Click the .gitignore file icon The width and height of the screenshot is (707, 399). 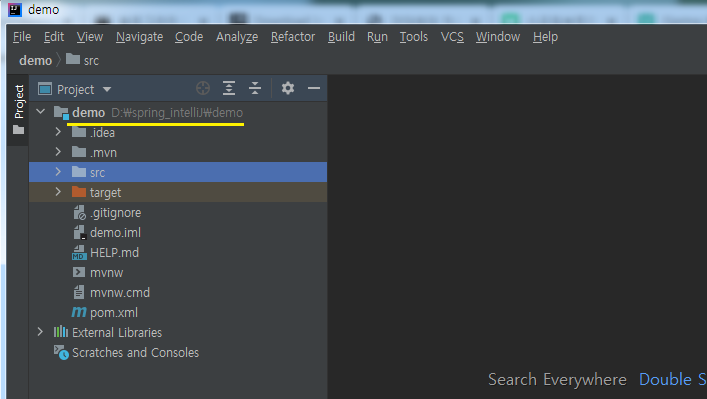79,212
